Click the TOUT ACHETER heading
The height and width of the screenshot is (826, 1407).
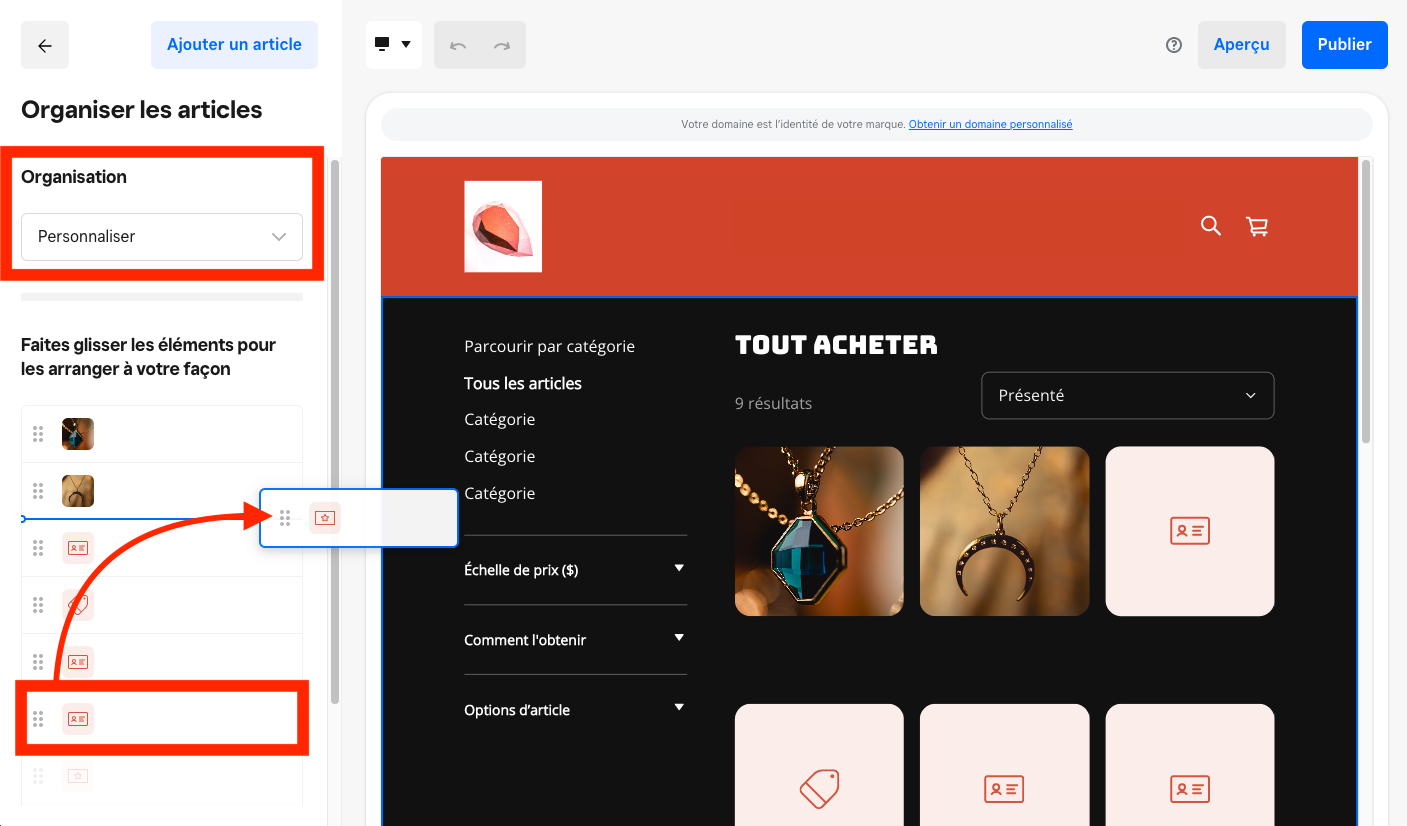tap(836, 345)
